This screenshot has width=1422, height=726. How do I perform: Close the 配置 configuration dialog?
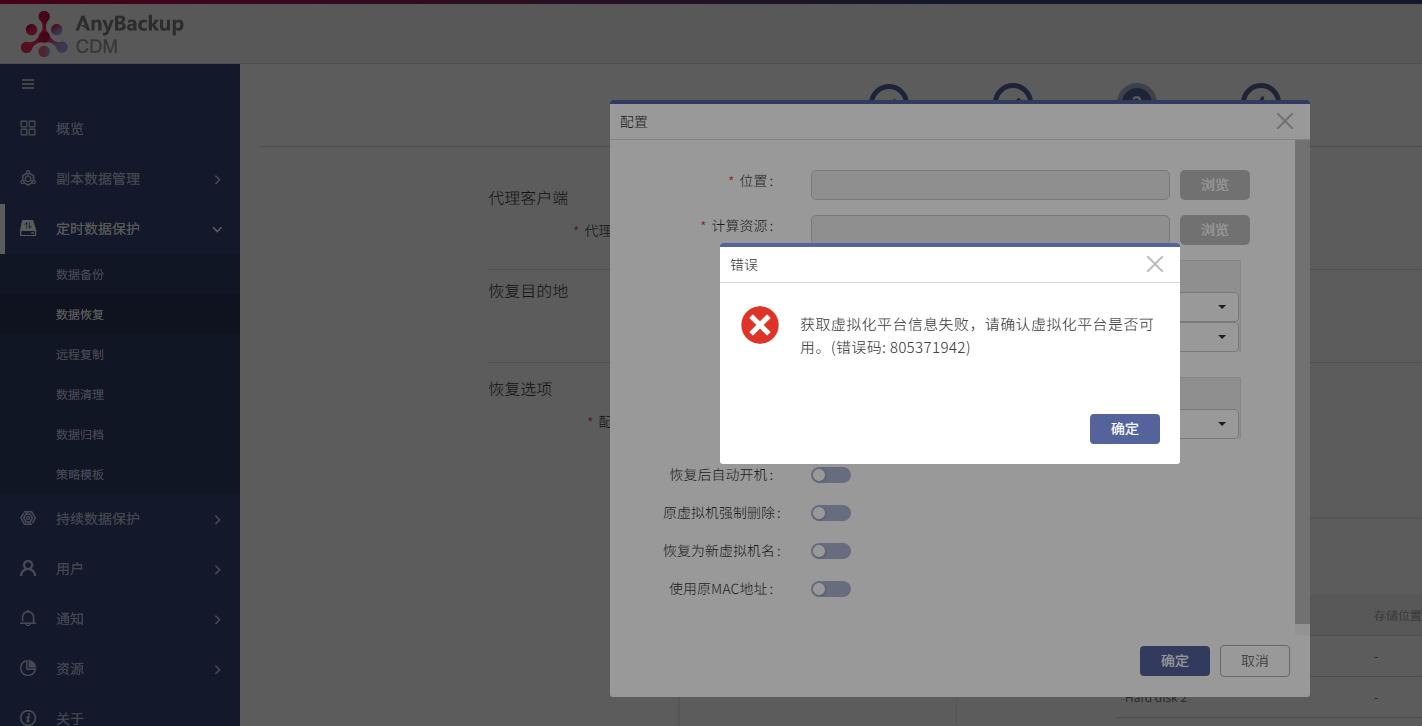[1285, 121]
